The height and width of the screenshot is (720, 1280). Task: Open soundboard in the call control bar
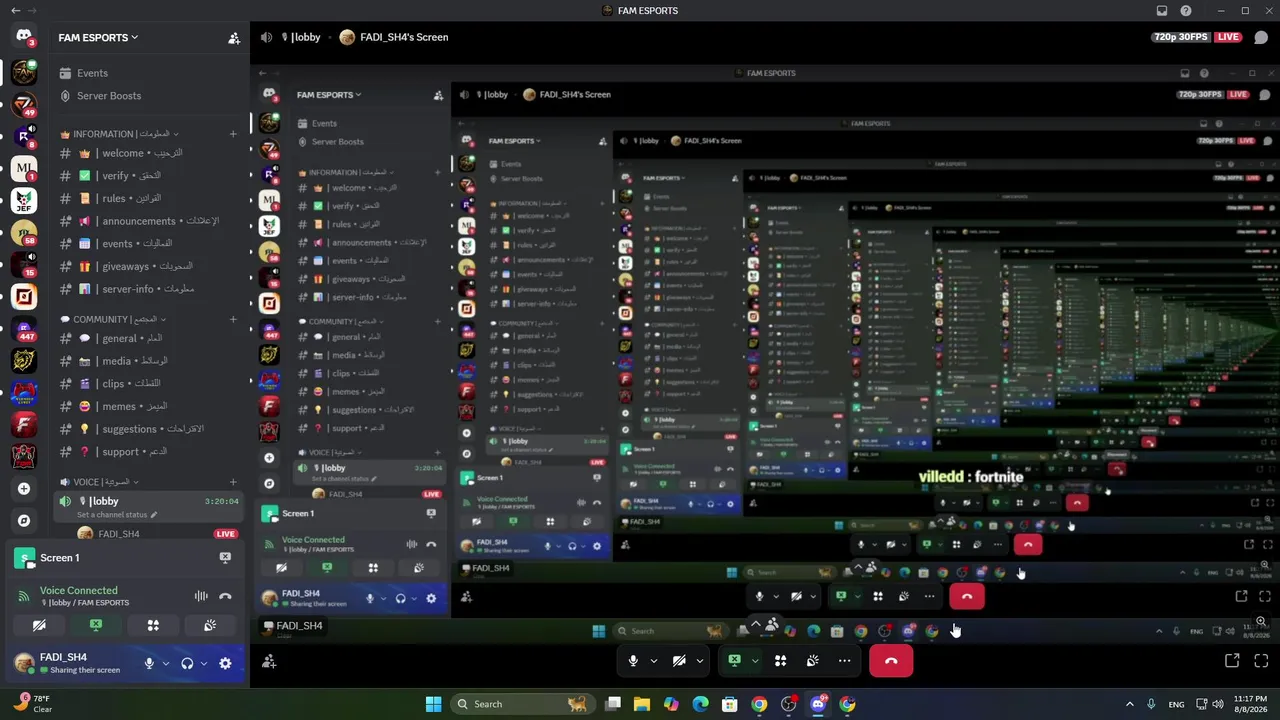point(813,661)
